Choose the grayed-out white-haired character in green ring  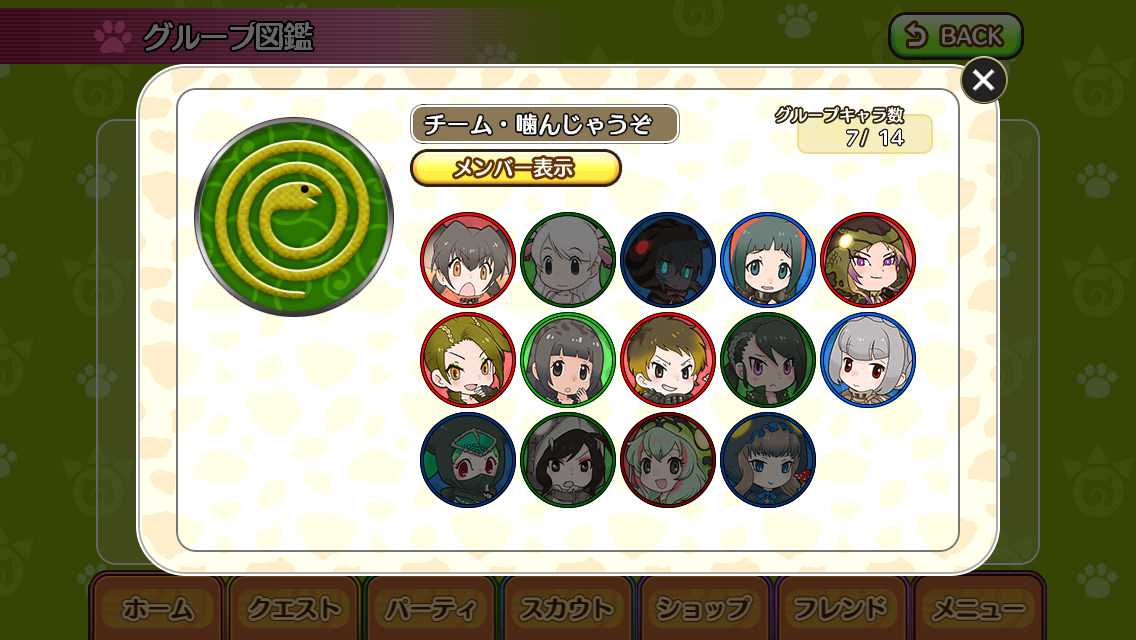tap(568, 260)
